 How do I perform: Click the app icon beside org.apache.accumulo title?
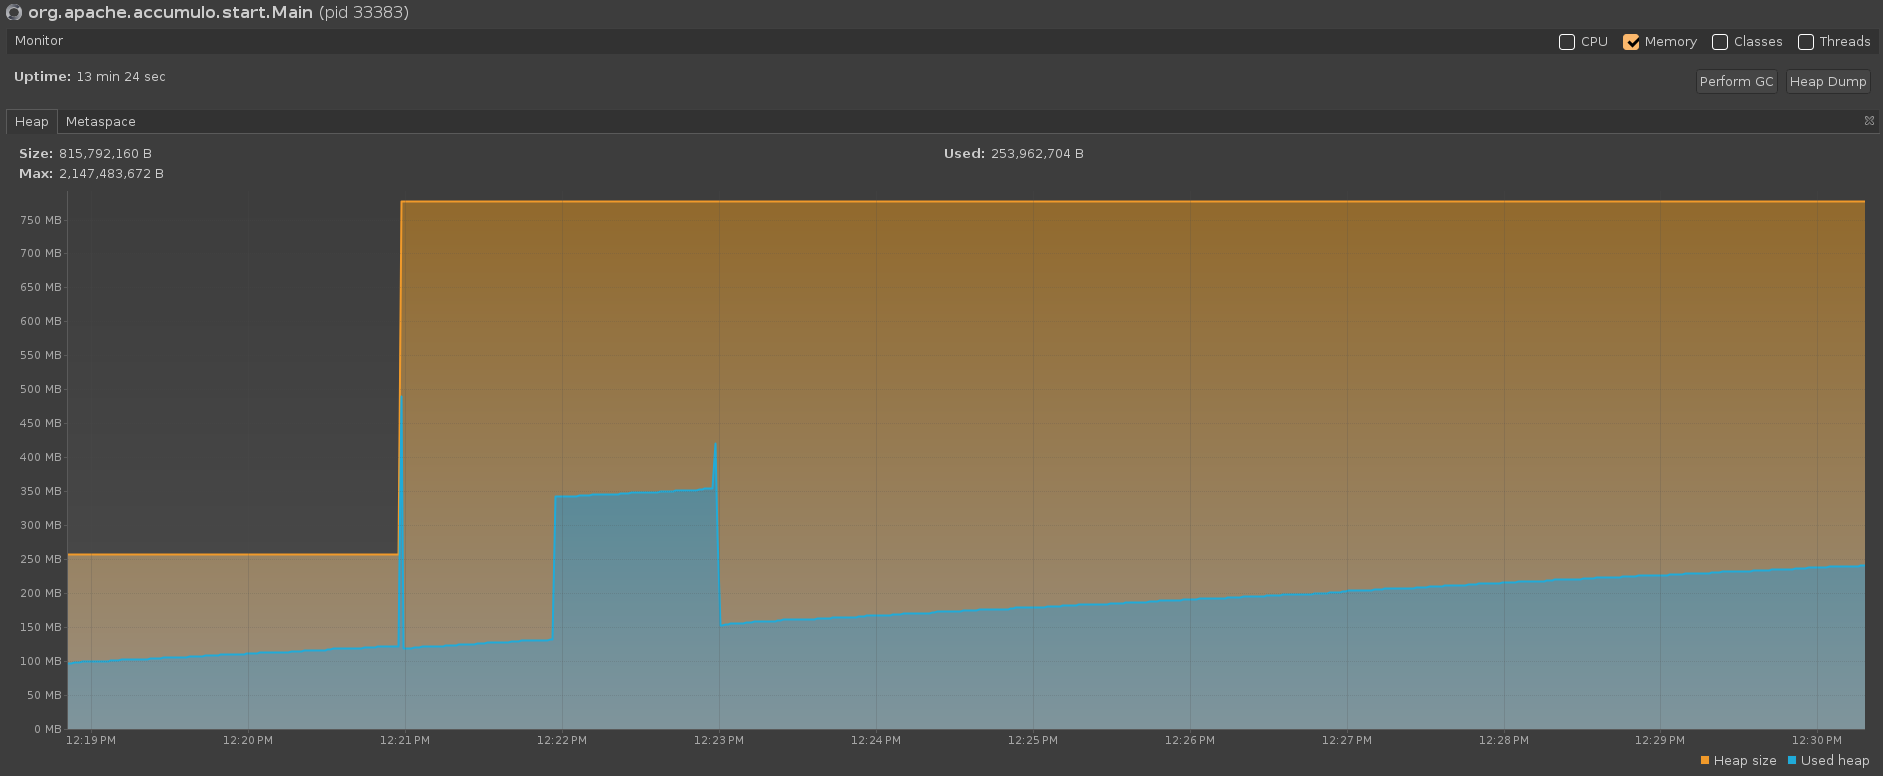[x=14, y=13]
